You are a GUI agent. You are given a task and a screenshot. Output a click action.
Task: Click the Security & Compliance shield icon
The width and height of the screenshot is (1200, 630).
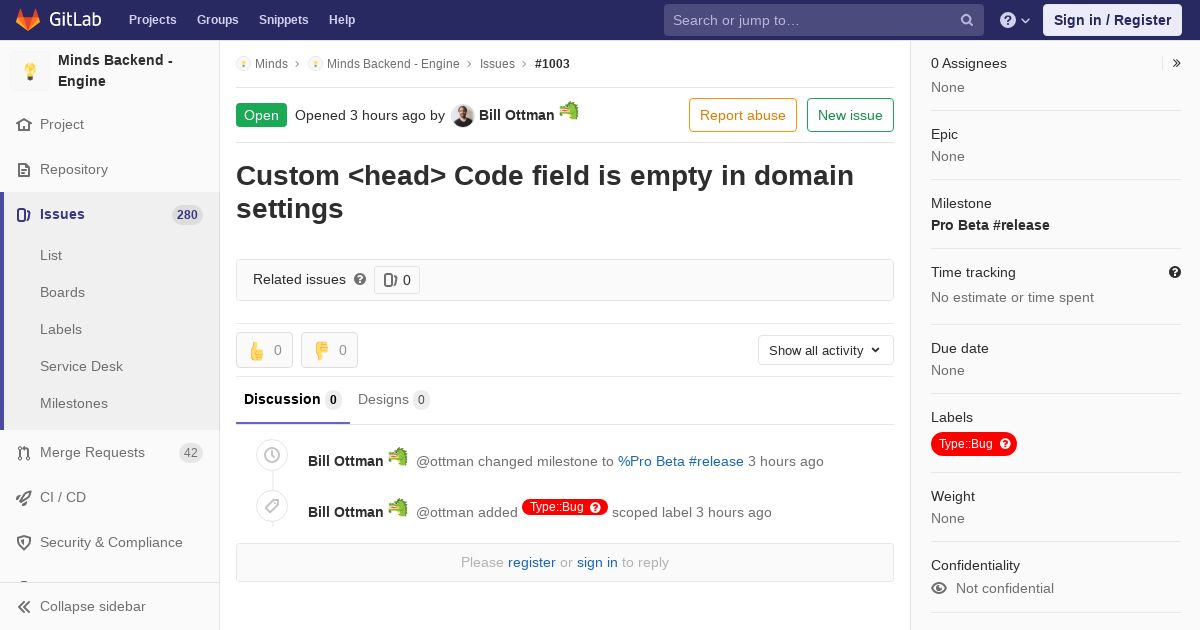(x=24, y=543)
